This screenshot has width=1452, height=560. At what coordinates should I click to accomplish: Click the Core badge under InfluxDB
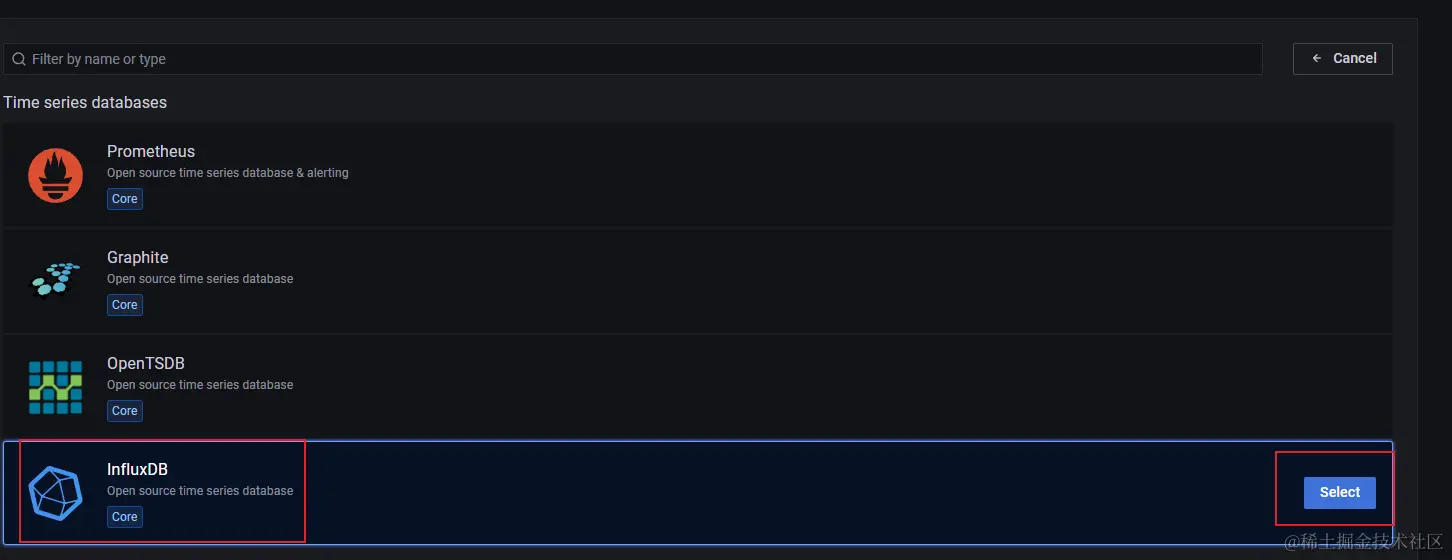(x=125, y=516)
